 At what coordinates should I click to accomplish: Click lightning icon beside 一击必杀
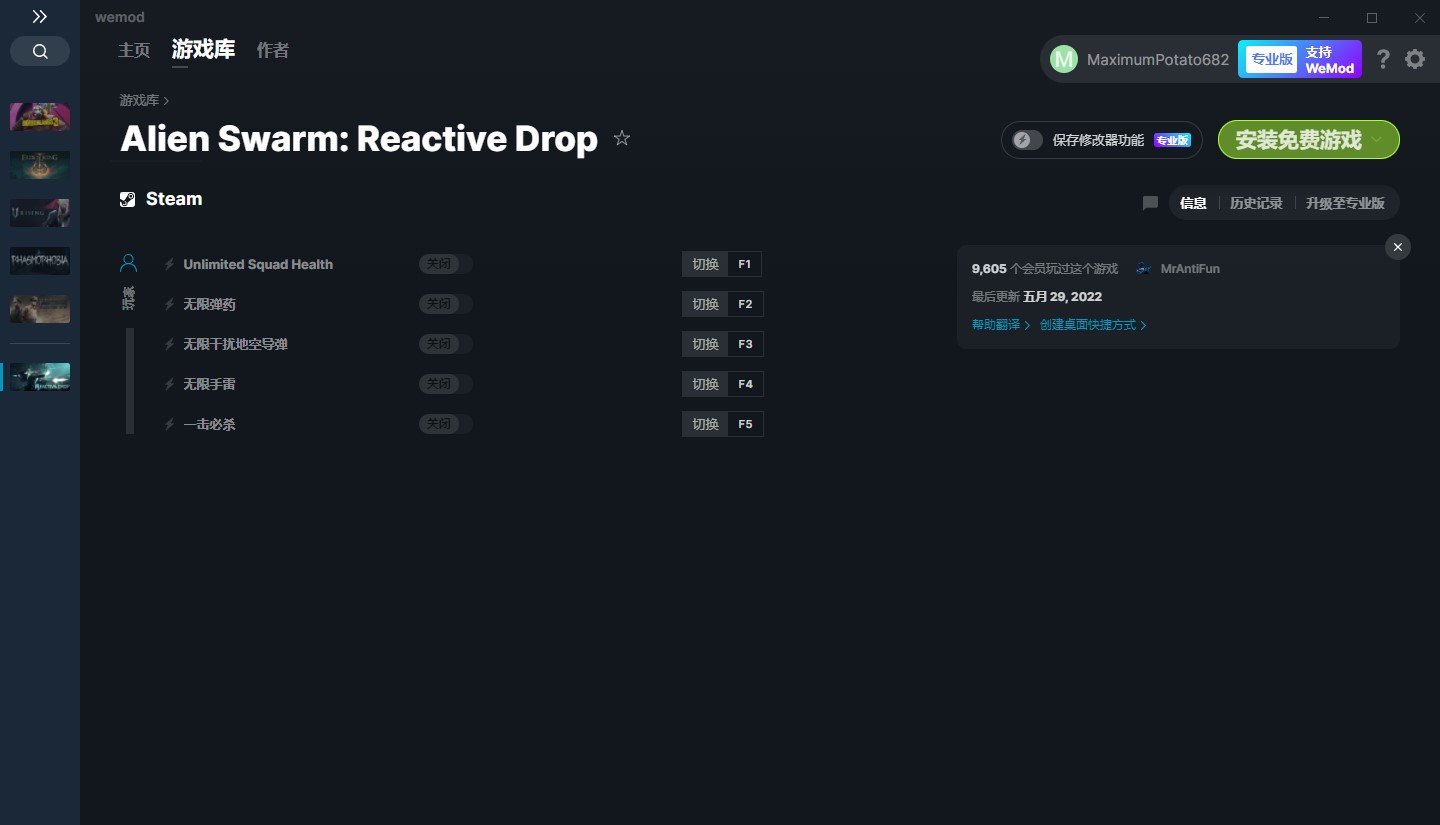tap(169, 424)
